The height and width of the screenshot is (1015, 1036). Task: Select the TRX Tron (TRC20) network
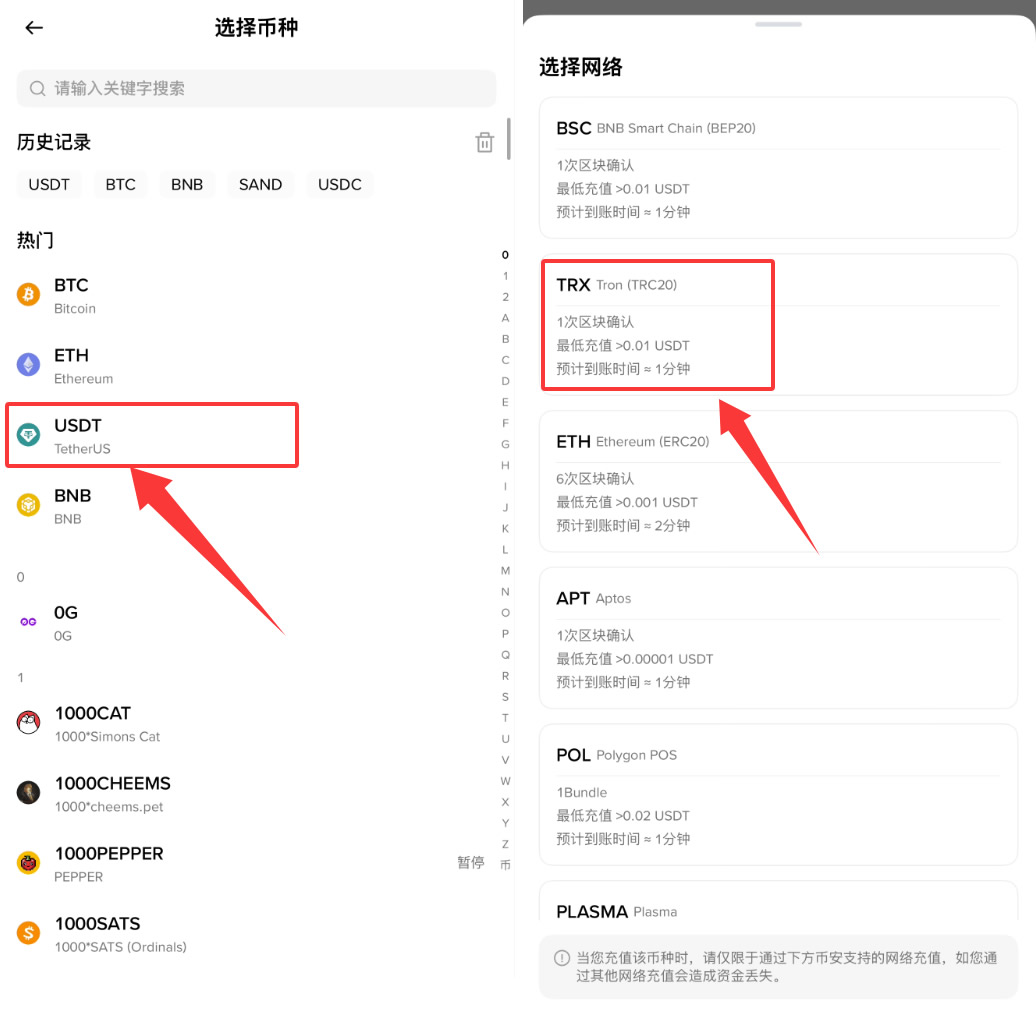(x=657, y=324)
